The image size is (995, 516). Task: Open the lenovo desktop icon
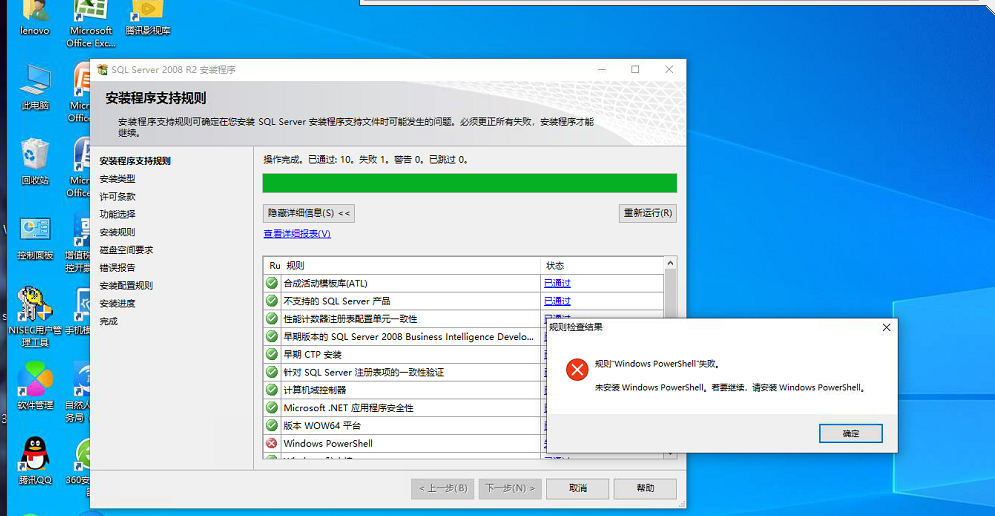(34, 18)
